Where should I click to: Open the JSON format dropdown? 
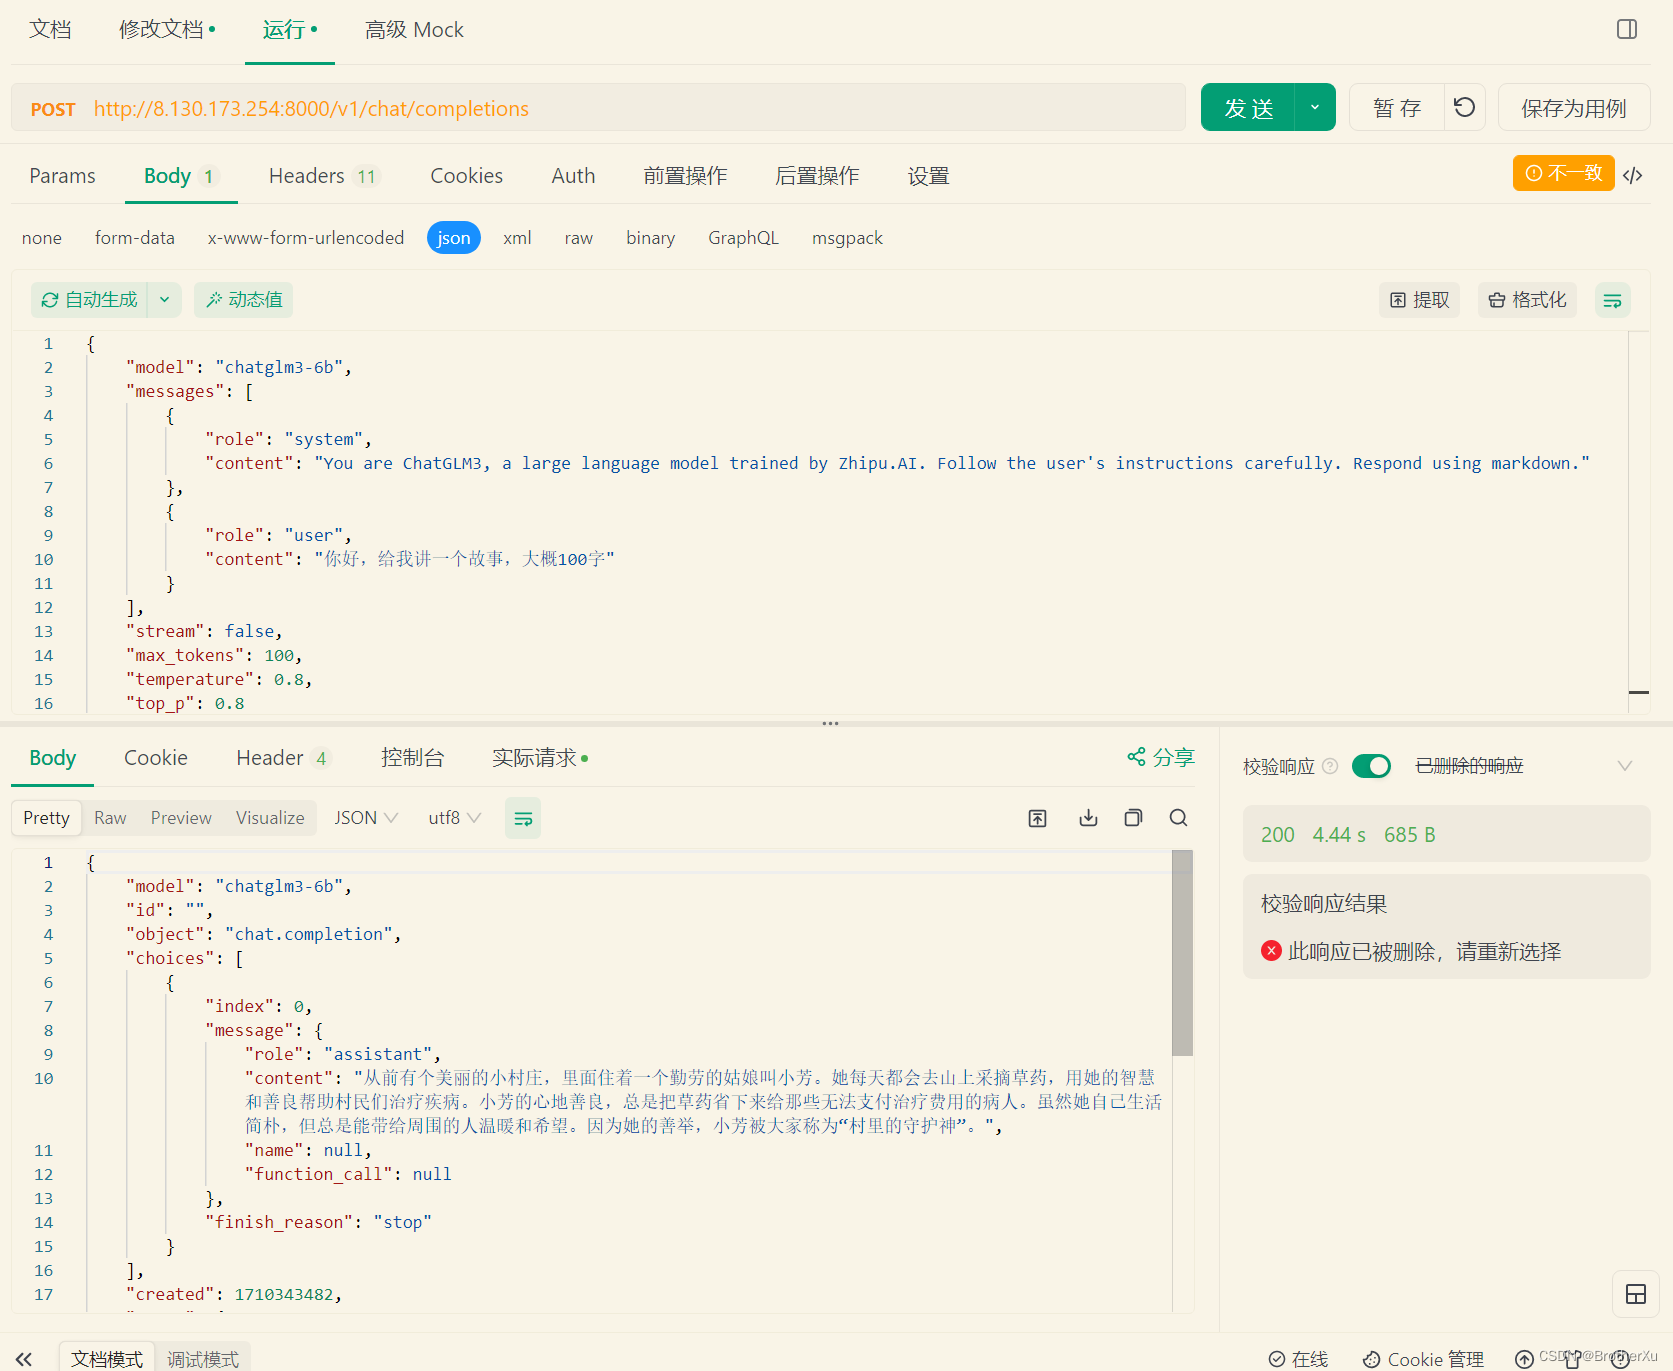pyautogui.click(x=366, y=818)
